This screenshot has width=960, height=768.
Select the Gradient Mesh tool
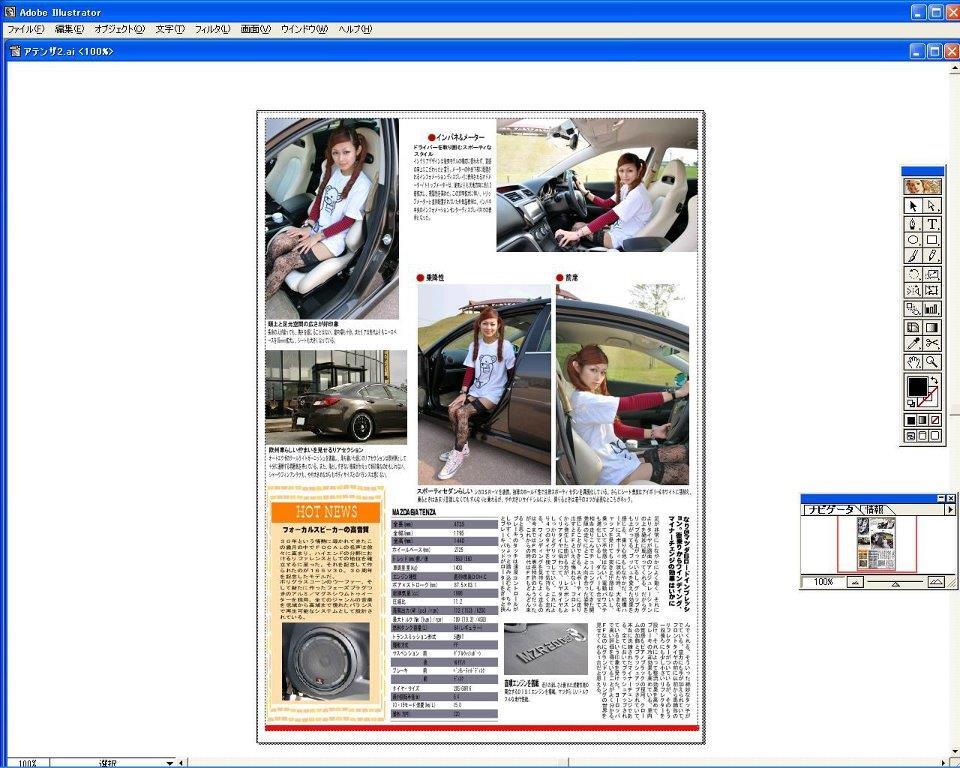(x=913, y=328)
